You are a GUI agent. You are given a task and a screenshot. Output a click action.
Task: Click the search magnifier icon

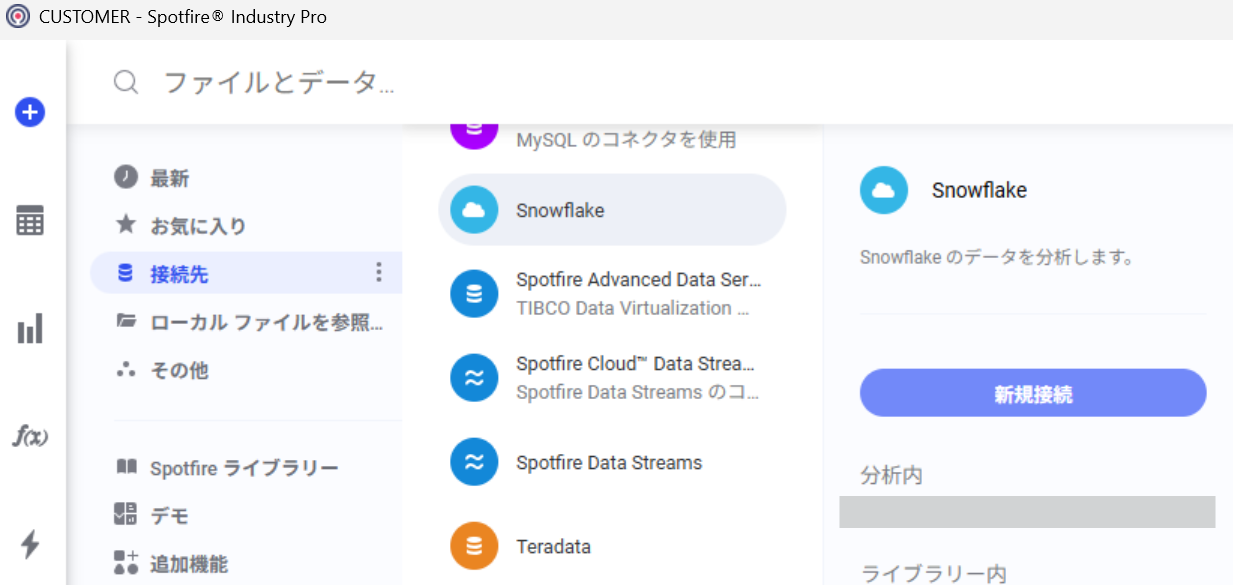click(126, 82)
